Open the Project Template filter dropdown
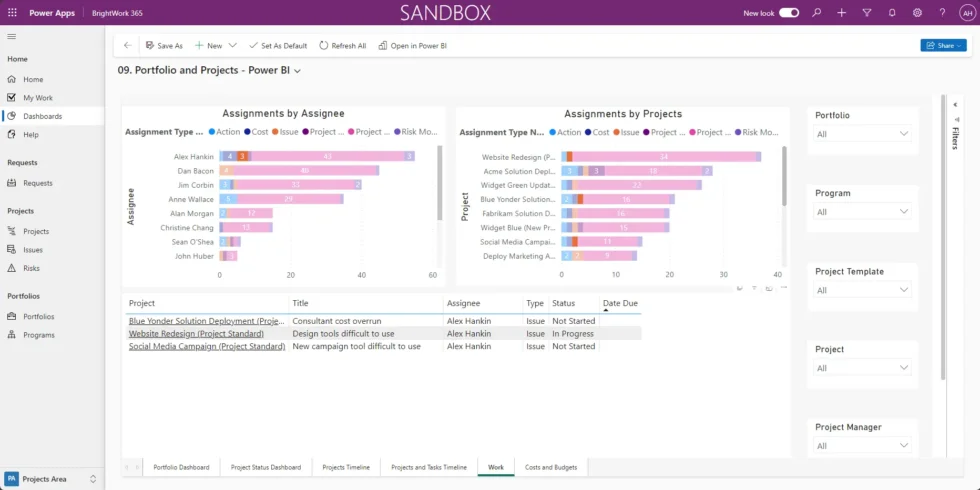Image resolution: width=980 pixels, height=490 pixels. click(862, 290)
